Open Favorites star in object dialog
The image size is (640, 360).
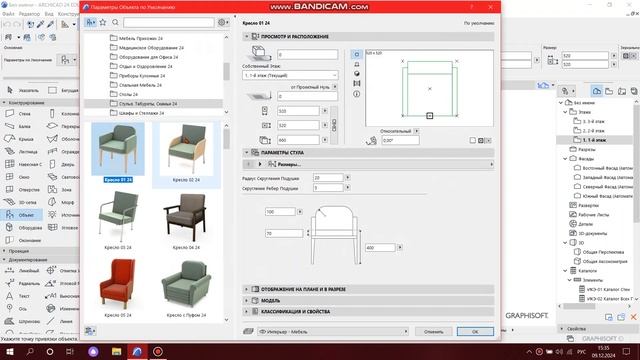tap(103, 22)
